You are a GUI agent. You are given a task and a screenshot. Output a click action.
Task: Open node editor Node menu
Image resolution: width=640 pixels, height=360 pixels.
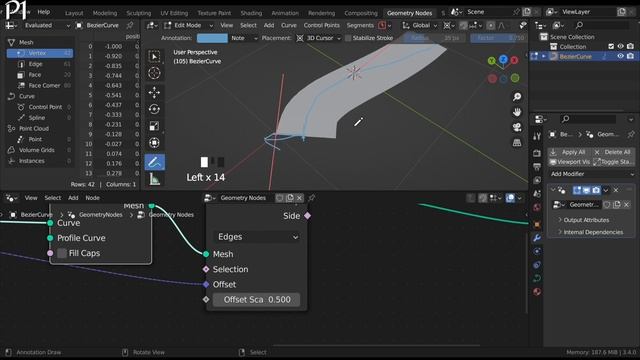(x=92, y=198)
